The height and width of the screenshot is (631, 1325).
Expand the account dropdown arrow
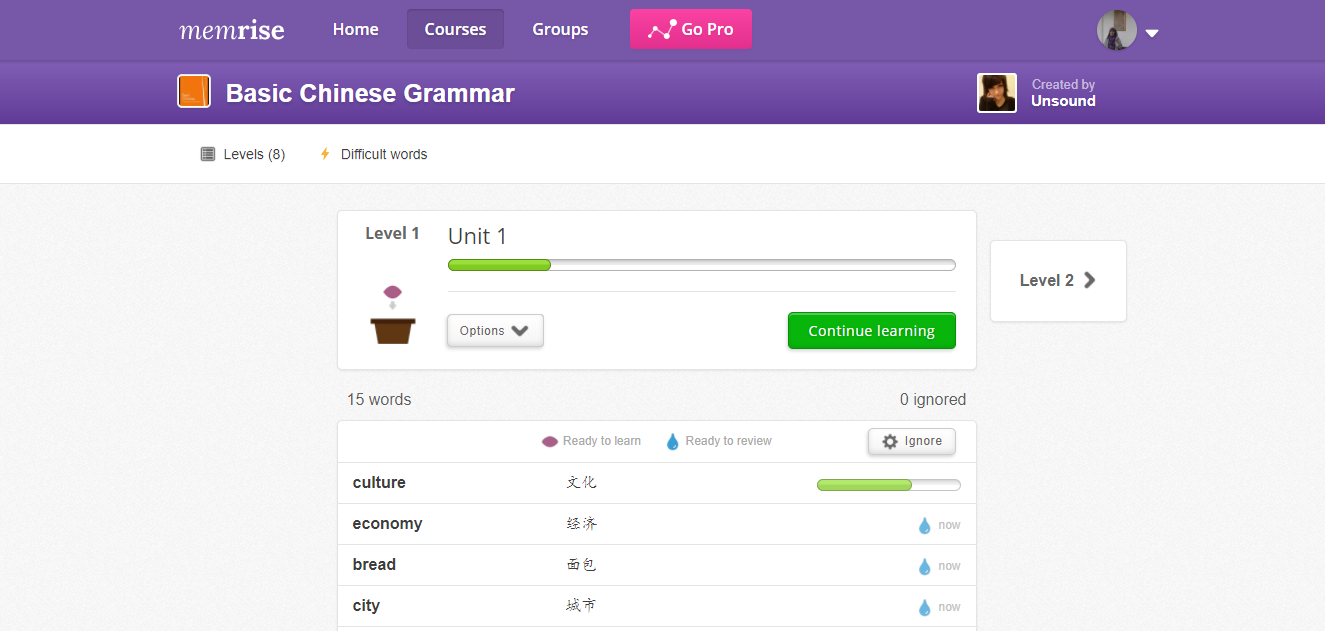(1152, 33)
